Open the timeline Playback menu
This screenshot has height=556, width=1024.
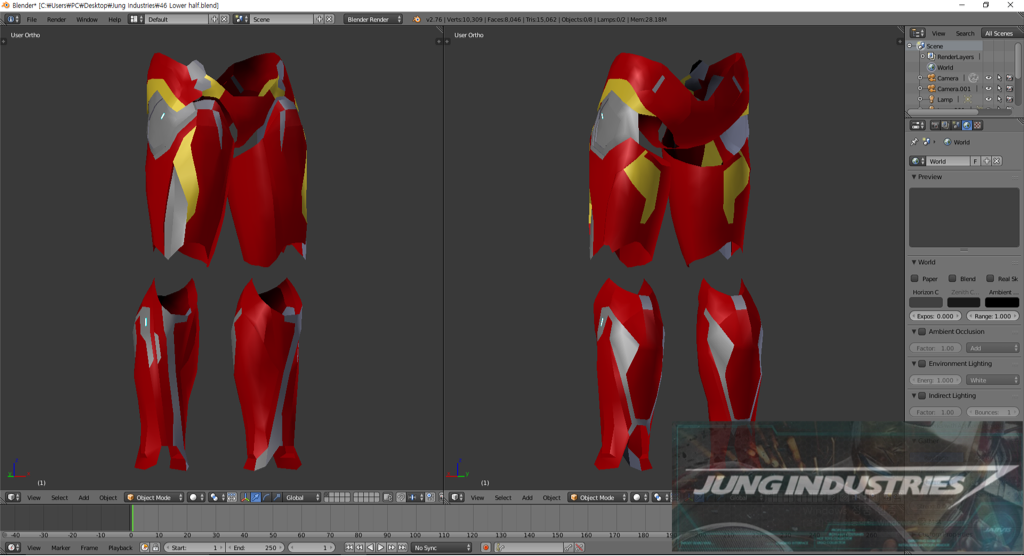[x=120, y=548]
